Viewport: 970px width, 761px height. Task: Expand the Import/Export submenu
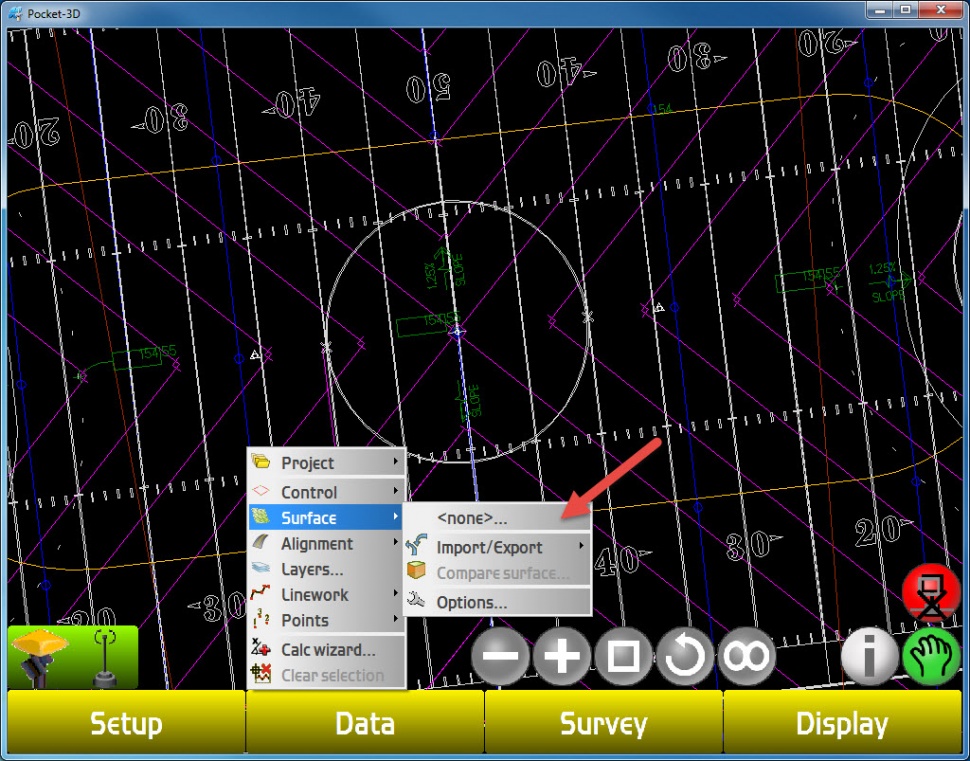[497, 548]
